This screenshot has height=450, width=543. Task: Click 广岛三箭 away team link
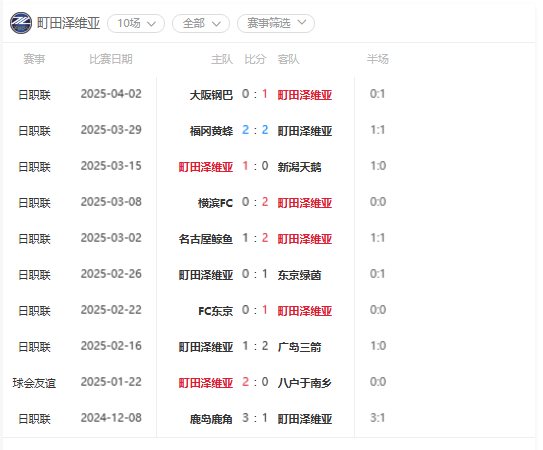[299, 347]
